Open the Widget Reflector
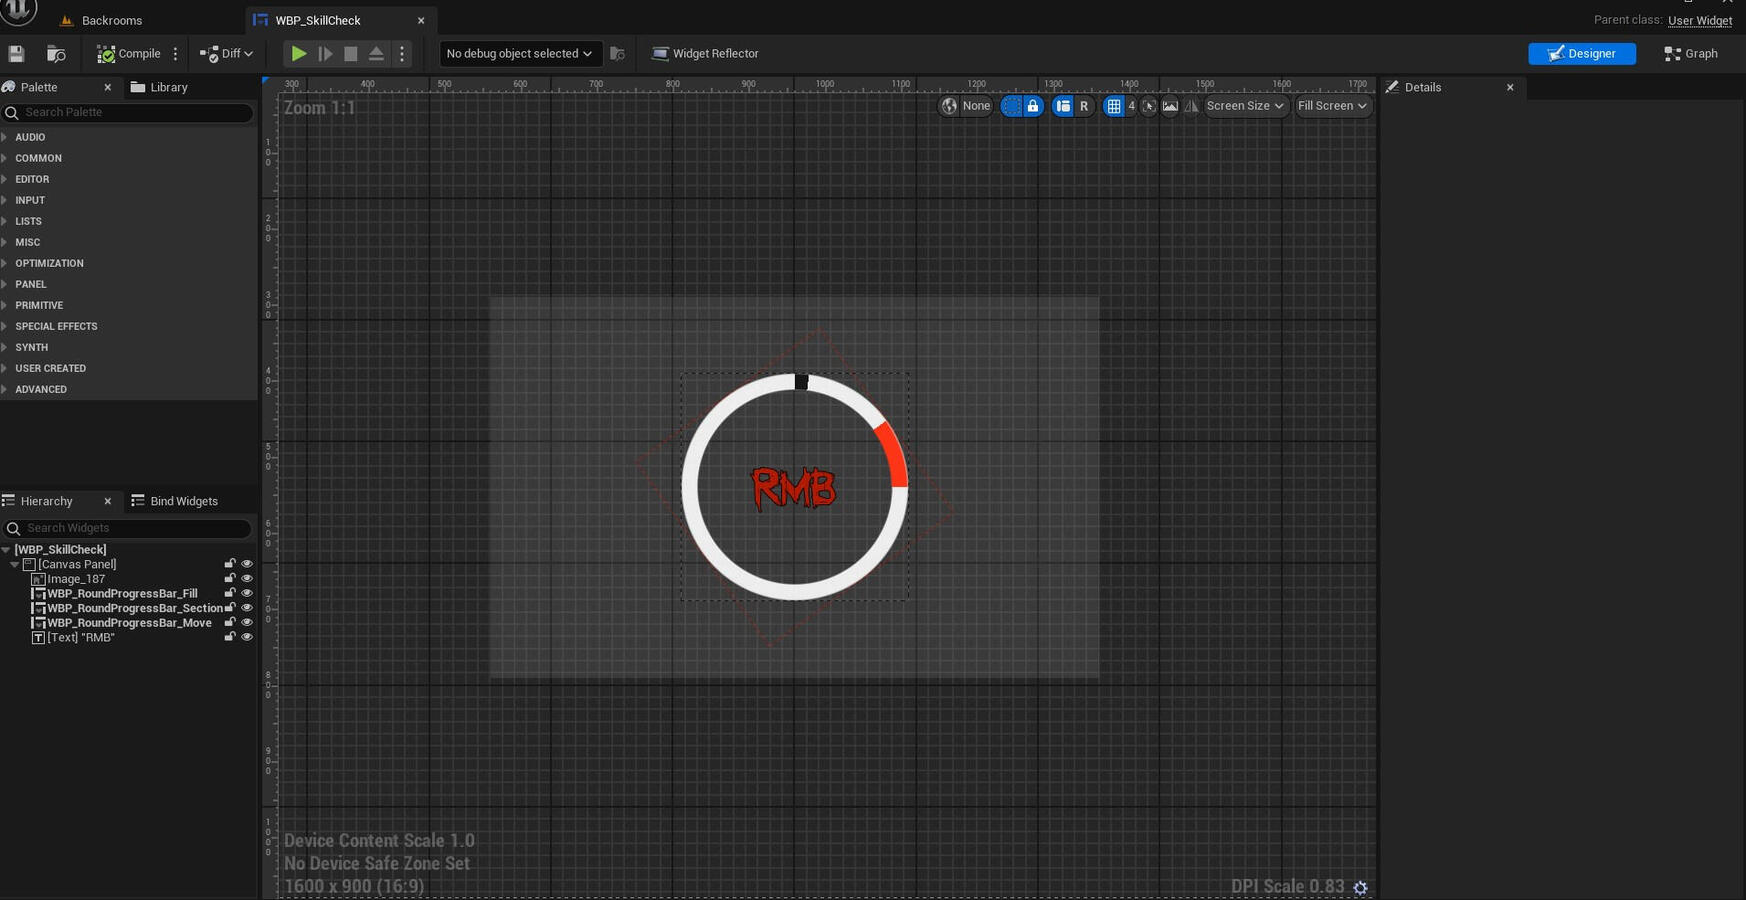This screenshot has width=1746, height=900. point(705,54)
